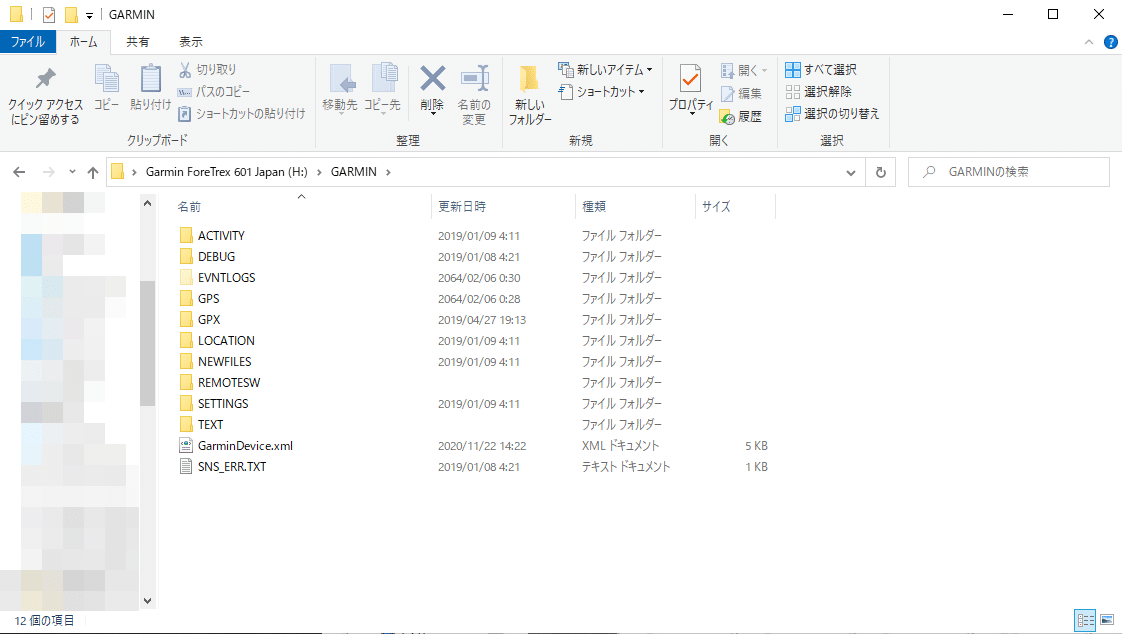Click the コピー (Copy) ribbon icon
Viewport: 1122px width, 634px height.
[107, 79]
